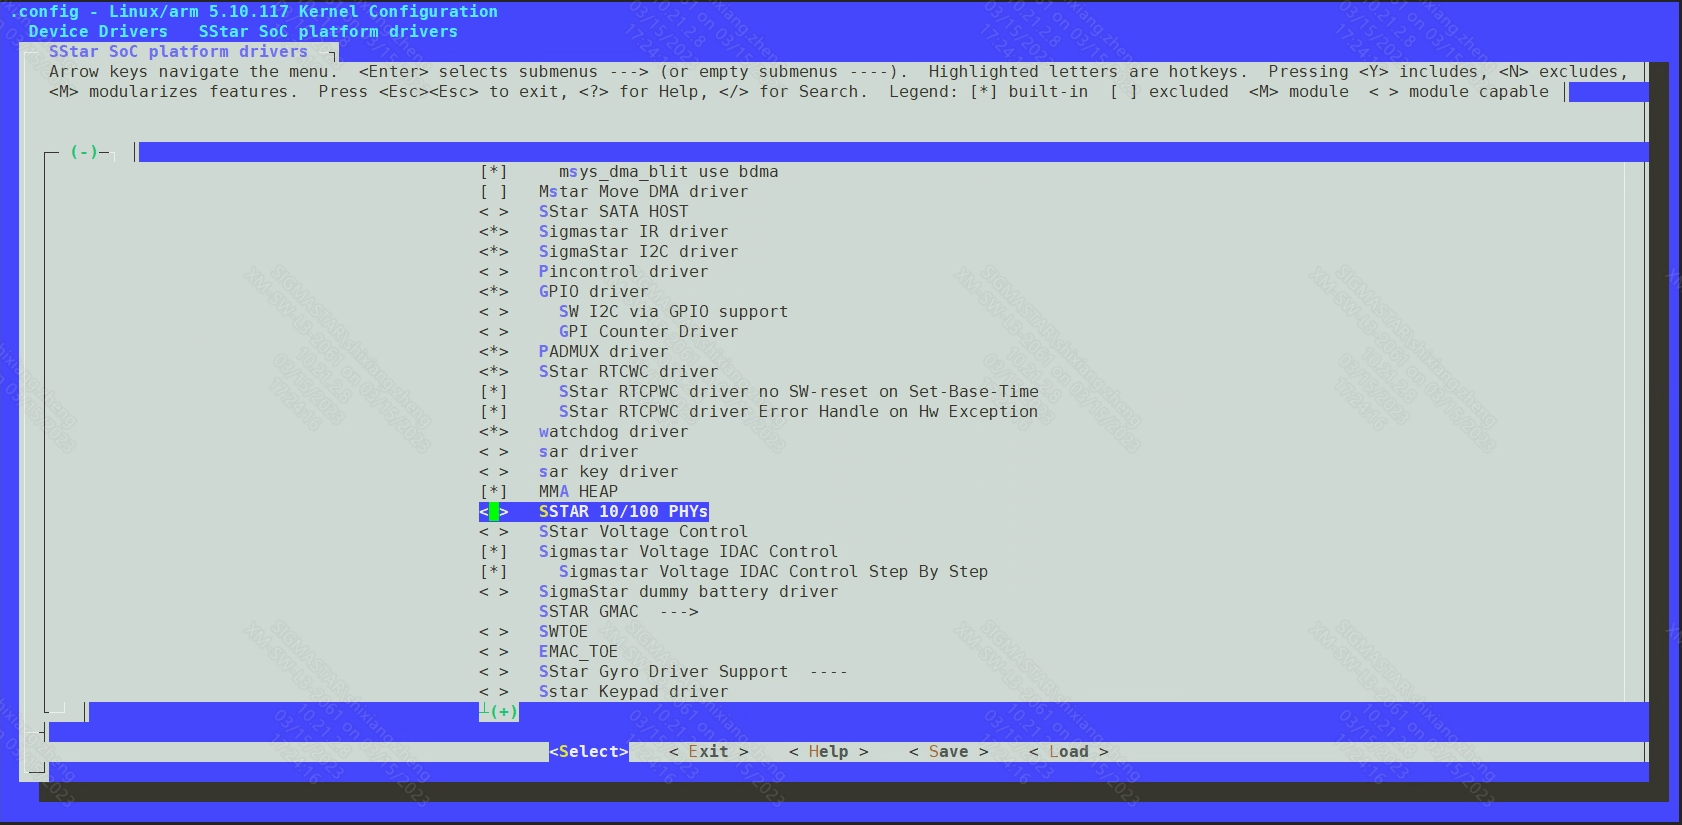The width and height of the screenshot is (1682, 825).
Task: Toggle SigmaStar I2C driver state
Action: tap(494, 252)
